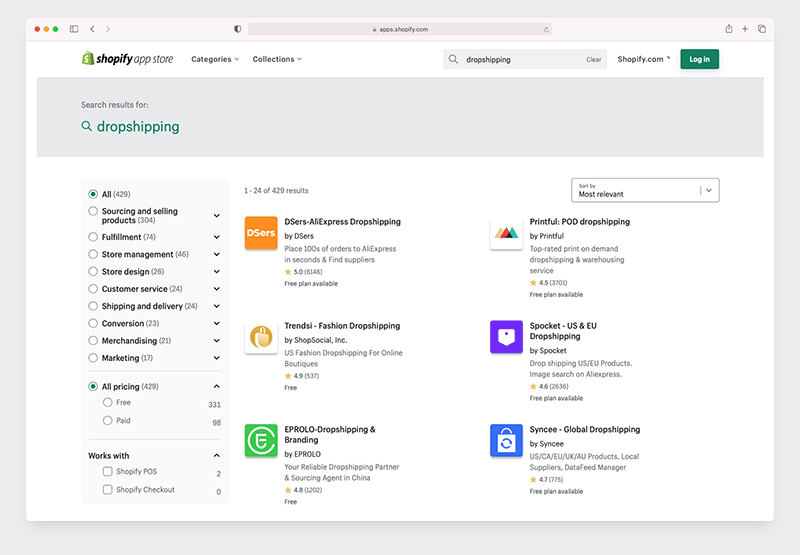Click the Printful app icon
The image size is (800, 555).
[506, 233]
